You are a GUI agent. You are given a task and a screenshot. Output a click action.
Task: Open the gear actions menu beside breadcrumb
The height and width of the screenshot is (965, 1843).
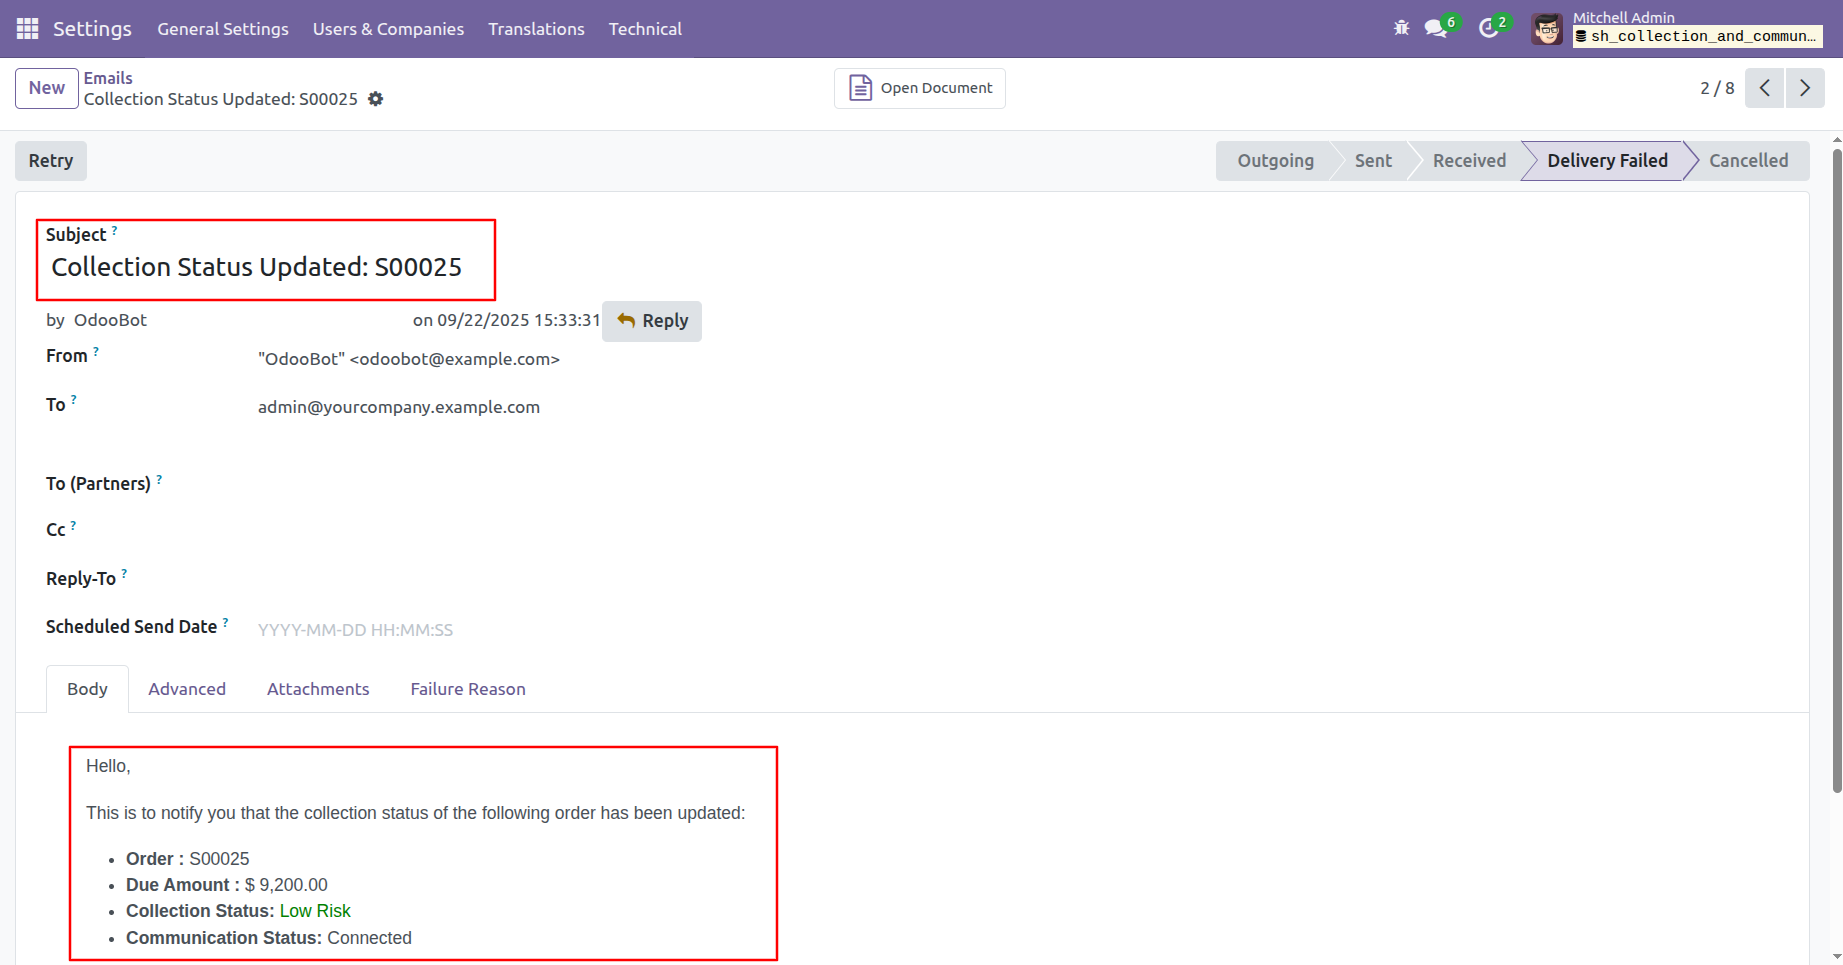(376, 99)
